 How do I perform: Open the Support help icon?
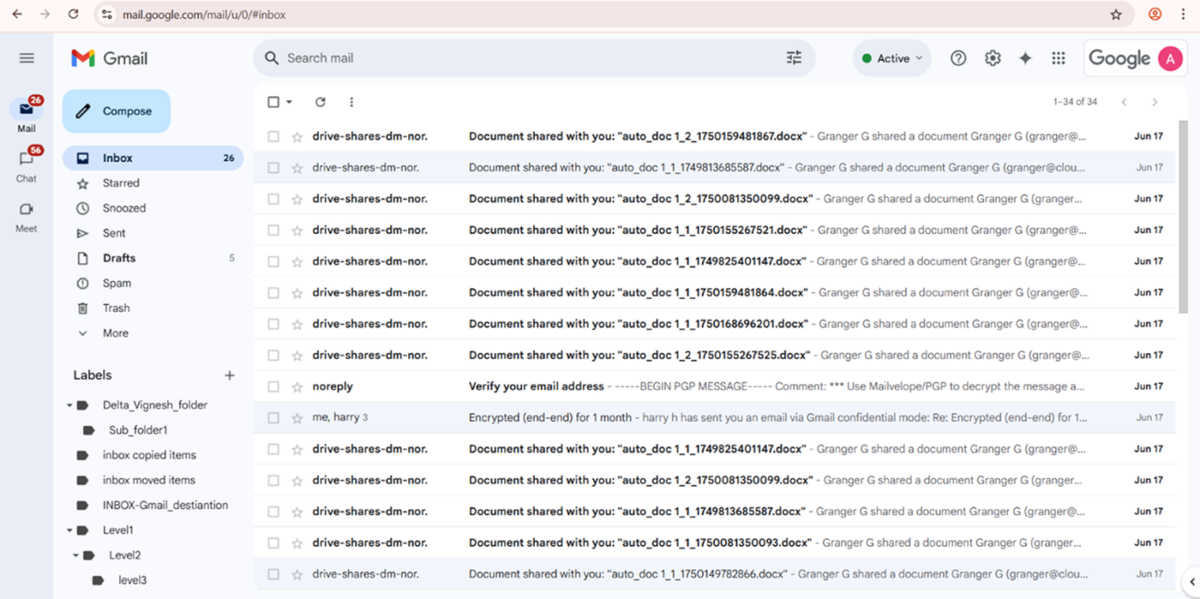pyautogui.click(x=958, y=58)
